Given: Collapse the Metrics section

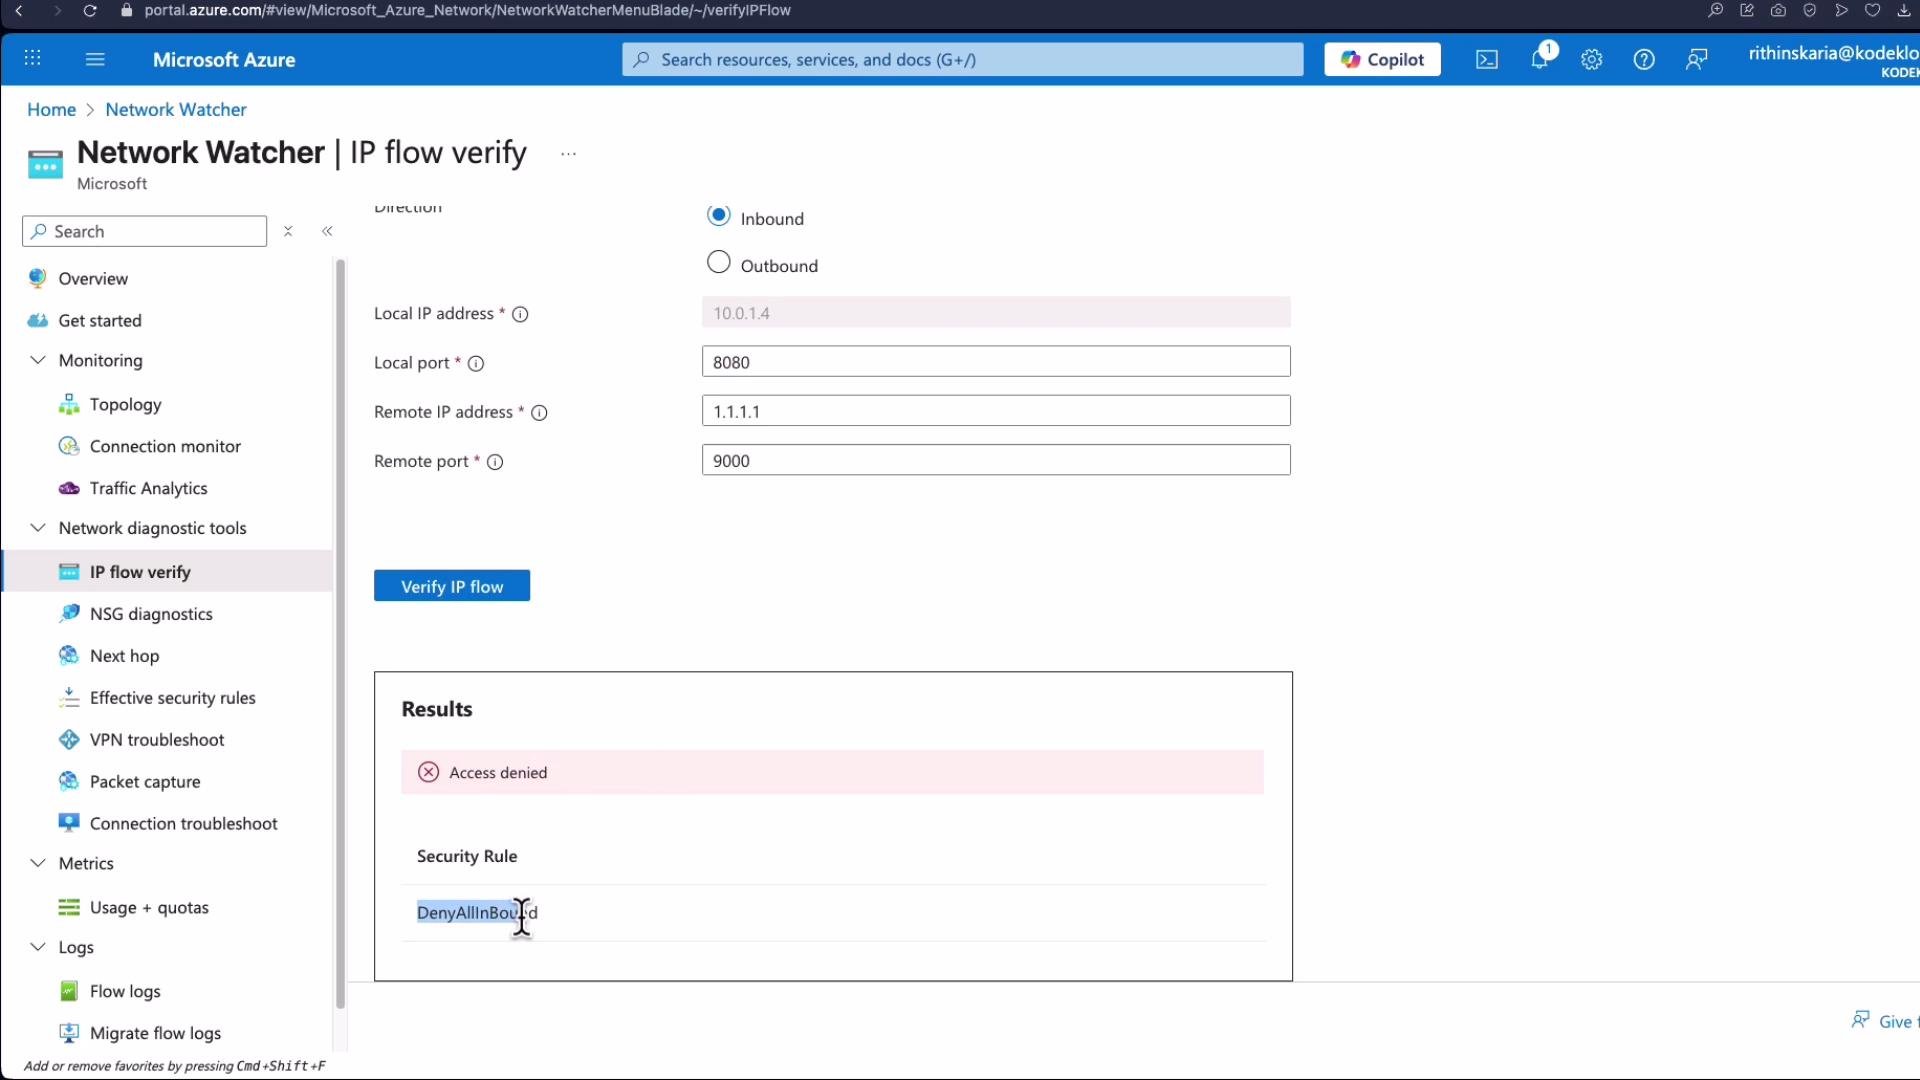Looking at the screenshot, I should click(x=38, y=863).
